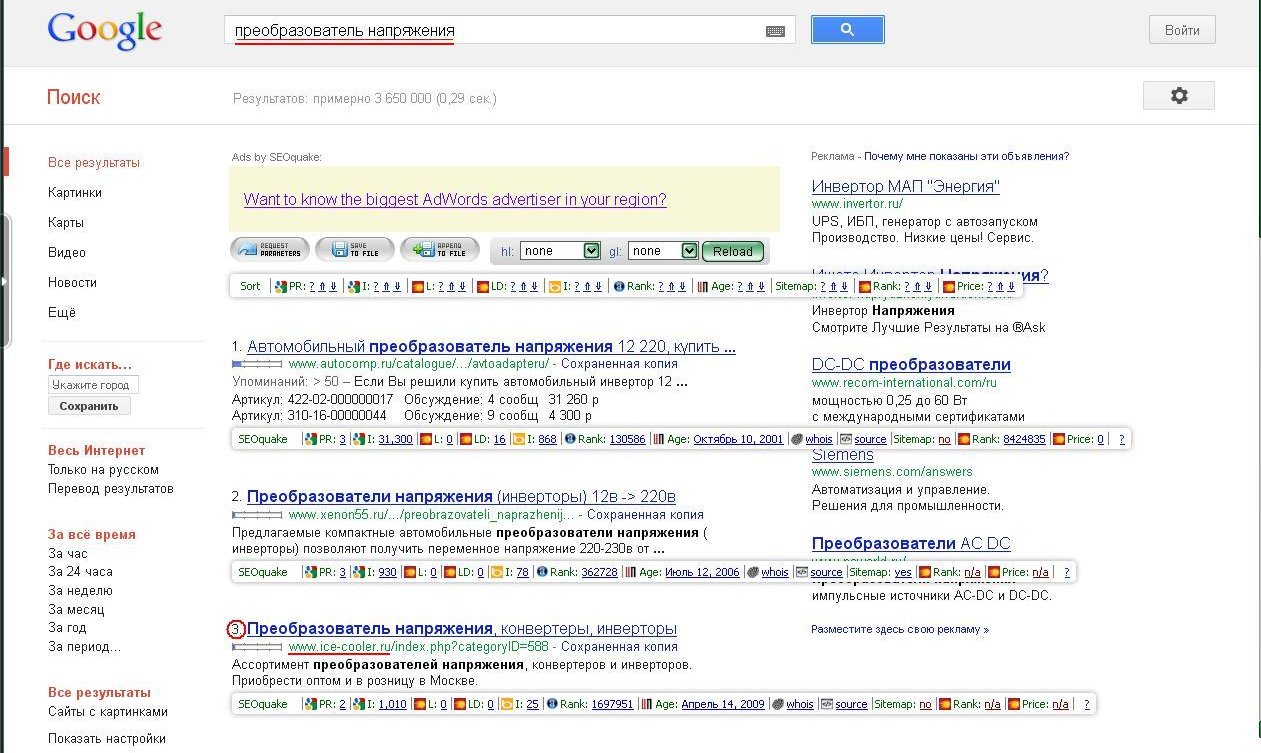Expand Ещё in left sidebar
Viewport: 1261px width, 753px height.
(x=62, y=312)
